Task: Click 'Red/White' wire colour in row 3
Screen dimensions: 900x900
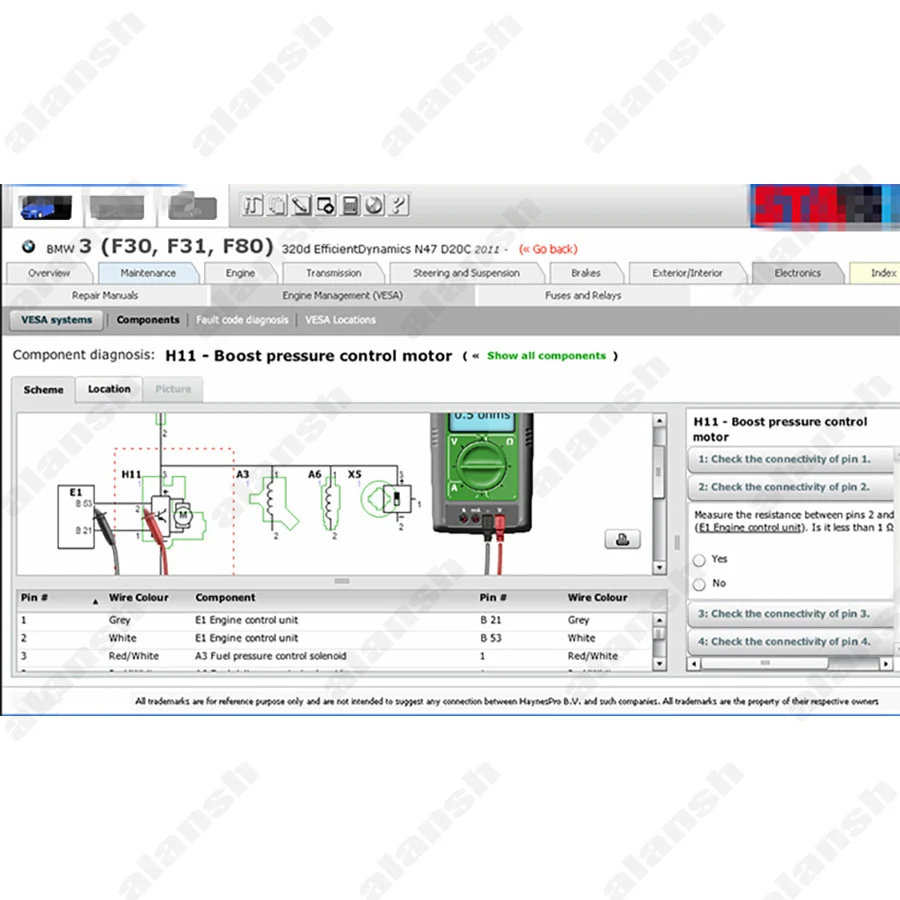Action: pyautogui.click(x=134, y=656)
